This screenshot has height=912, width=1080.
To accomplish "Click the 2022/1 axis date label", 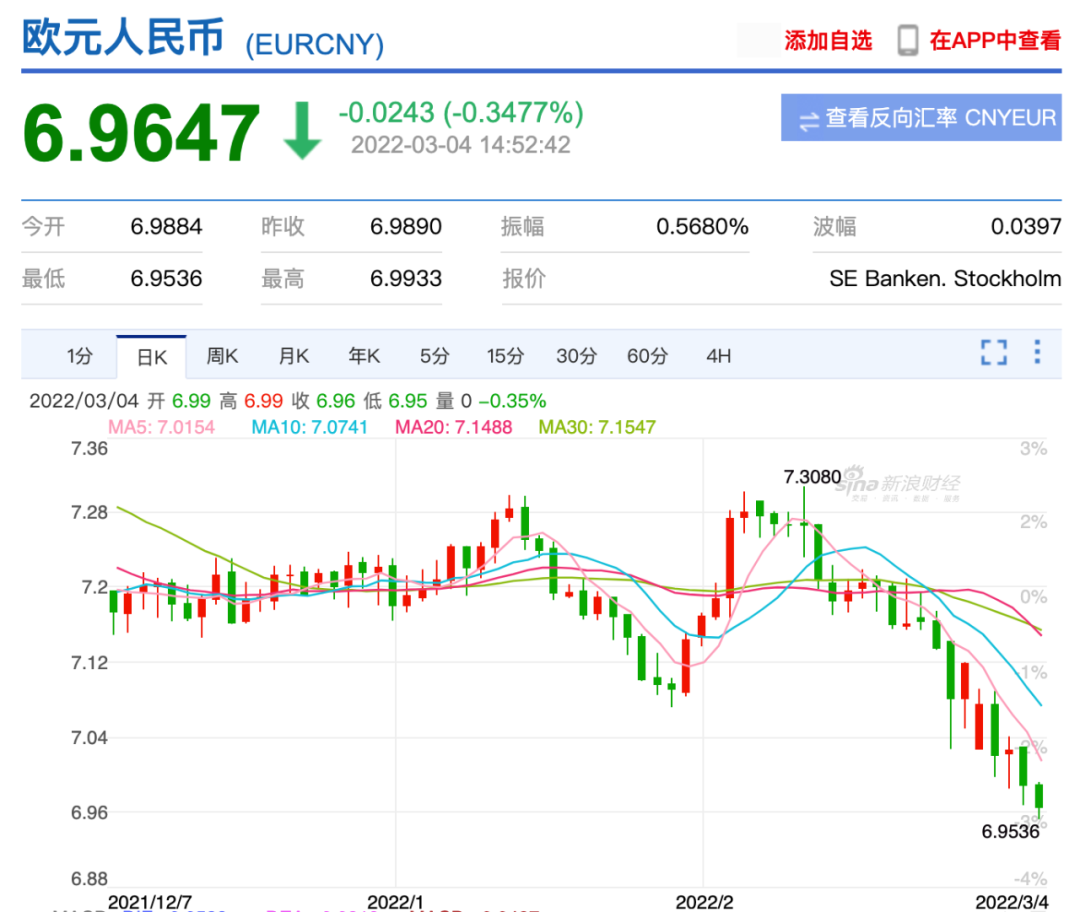I will click(x=394, y=899).
